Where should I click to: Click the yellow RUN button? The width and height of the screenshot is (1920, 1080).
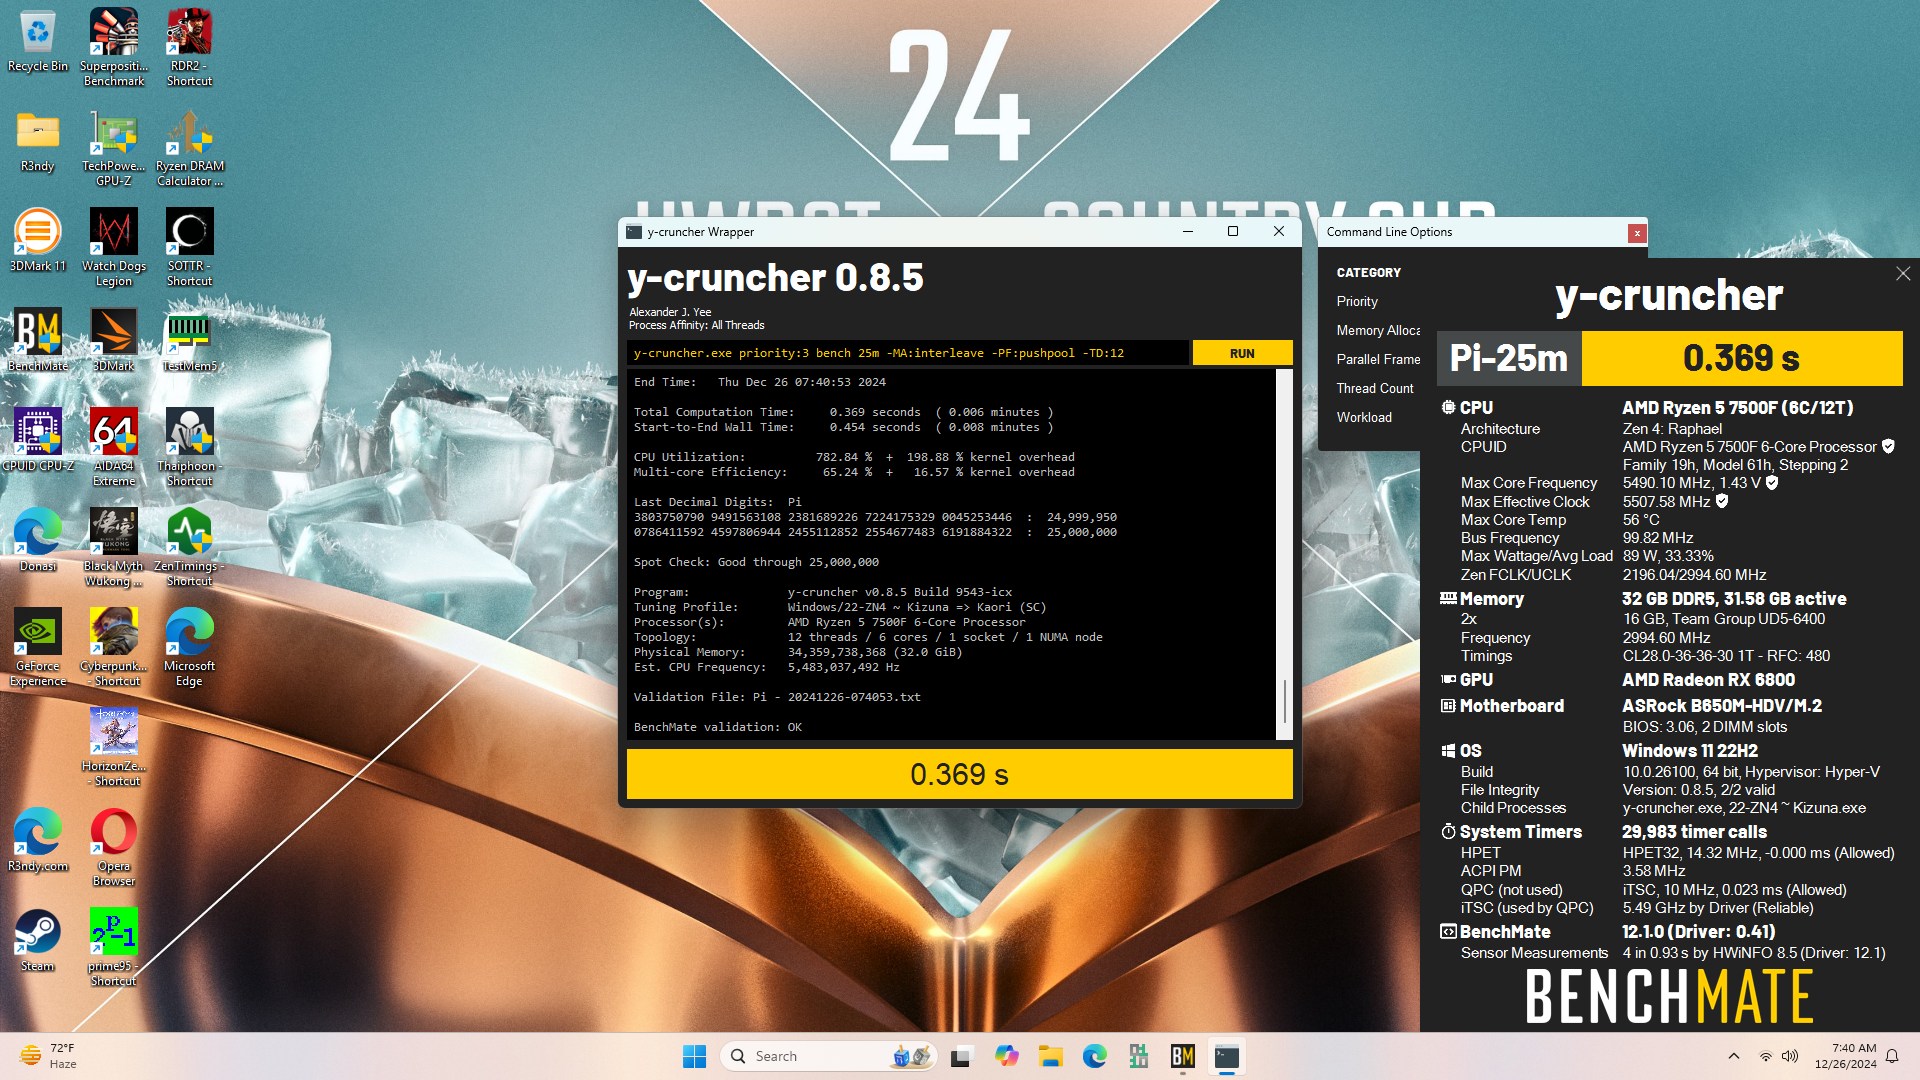tap(1242, 353)
